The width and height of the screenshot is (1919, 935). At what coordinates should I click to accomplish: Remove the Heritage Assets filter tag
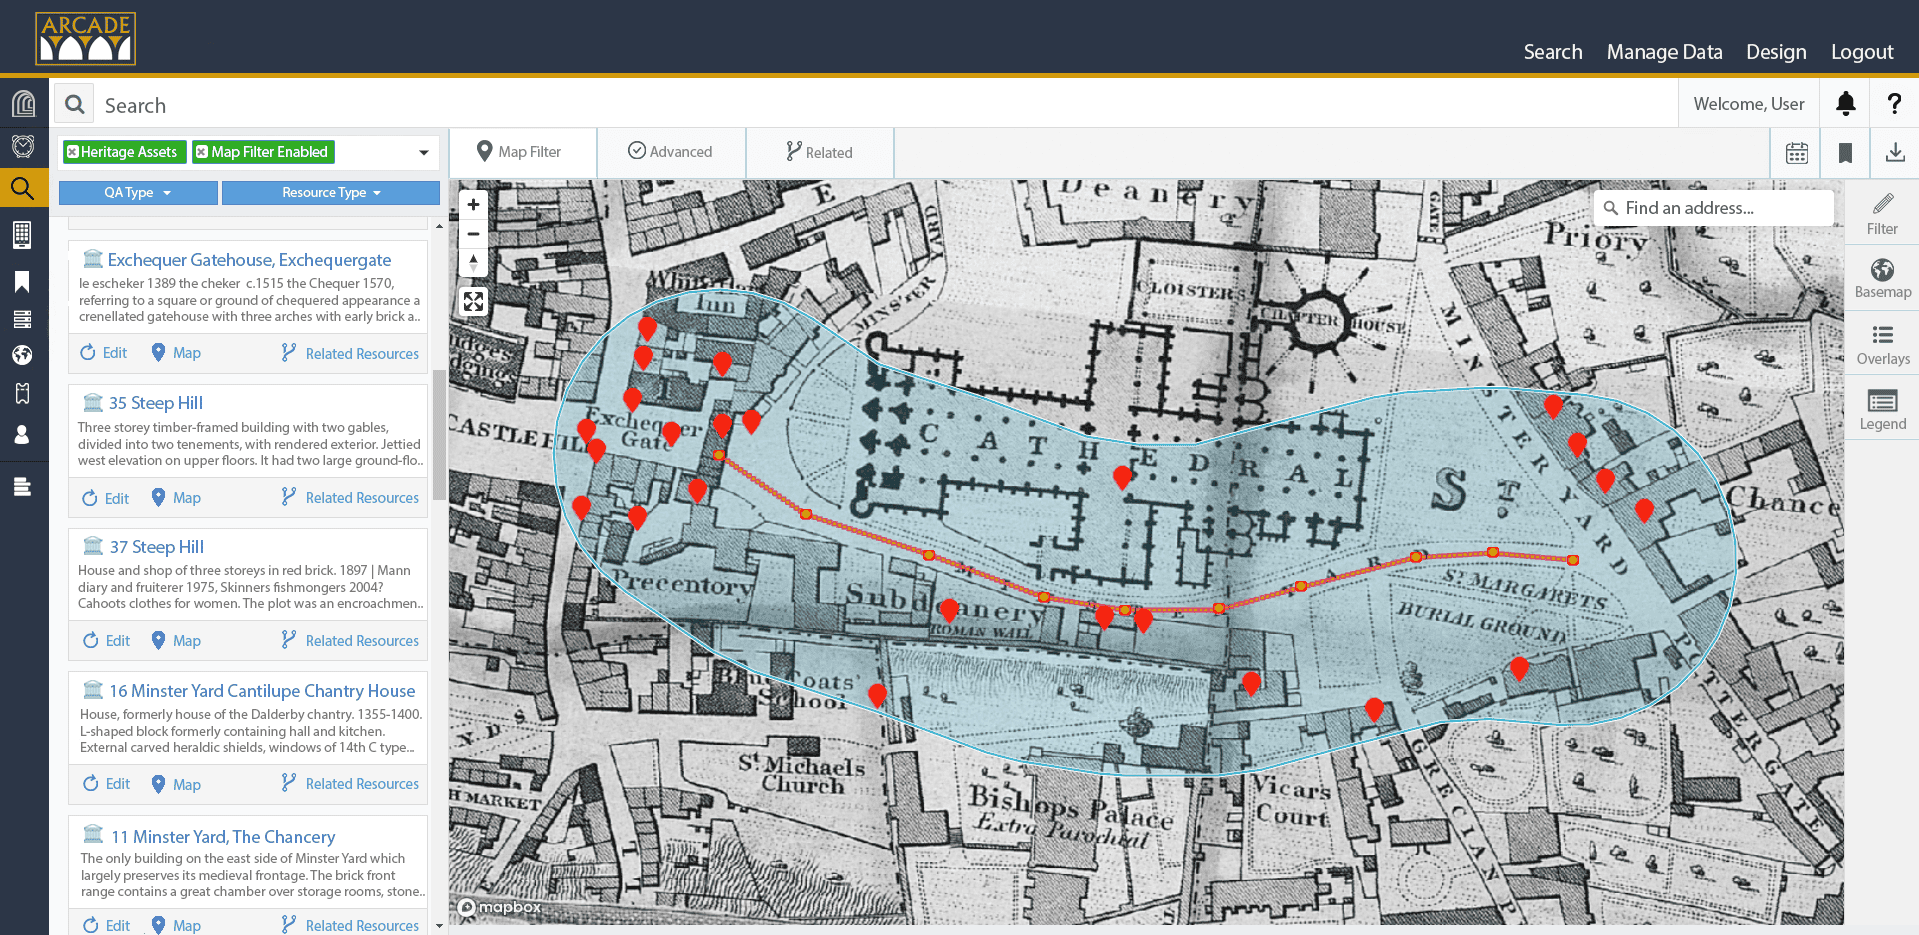point(72,152)
